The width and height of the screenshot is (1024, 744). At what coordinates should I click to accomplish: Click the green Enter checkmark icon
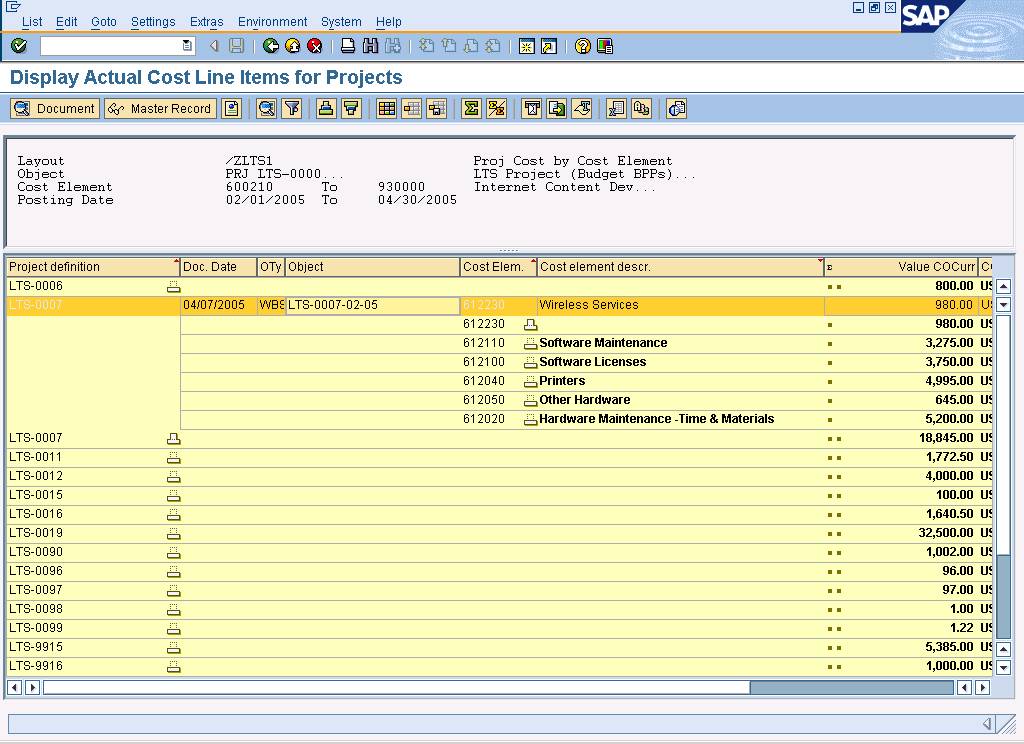tap(19, 46)
